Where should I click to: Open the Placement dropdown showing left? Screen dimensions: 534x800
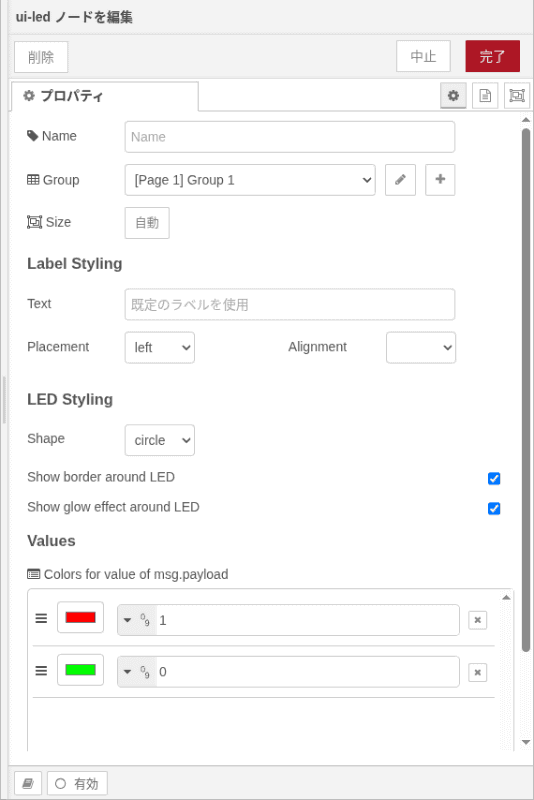coord(160,347)
